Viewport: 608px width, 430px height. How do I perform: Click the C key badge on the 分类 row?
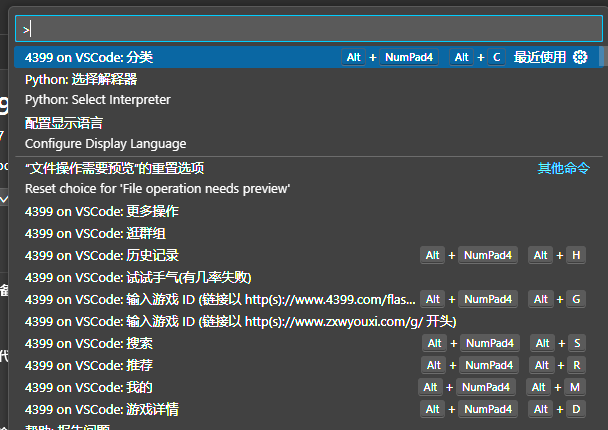coord(496,57)
